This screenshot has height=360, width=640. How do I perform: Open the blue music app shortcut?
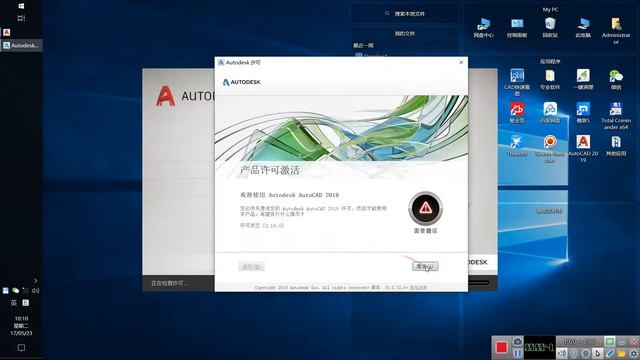pyautogui.click(x=583, y=113)
